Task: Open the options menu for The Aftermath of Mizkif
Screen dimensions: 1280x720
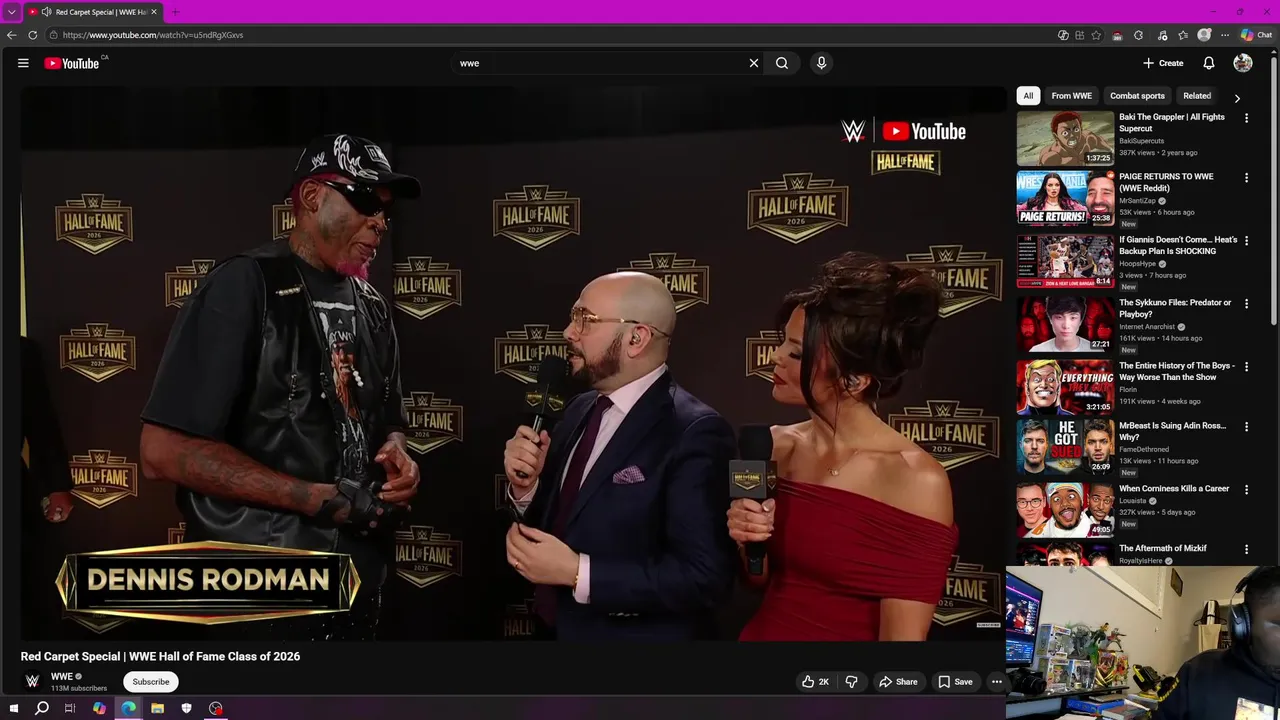Action: coord(1246,550)
